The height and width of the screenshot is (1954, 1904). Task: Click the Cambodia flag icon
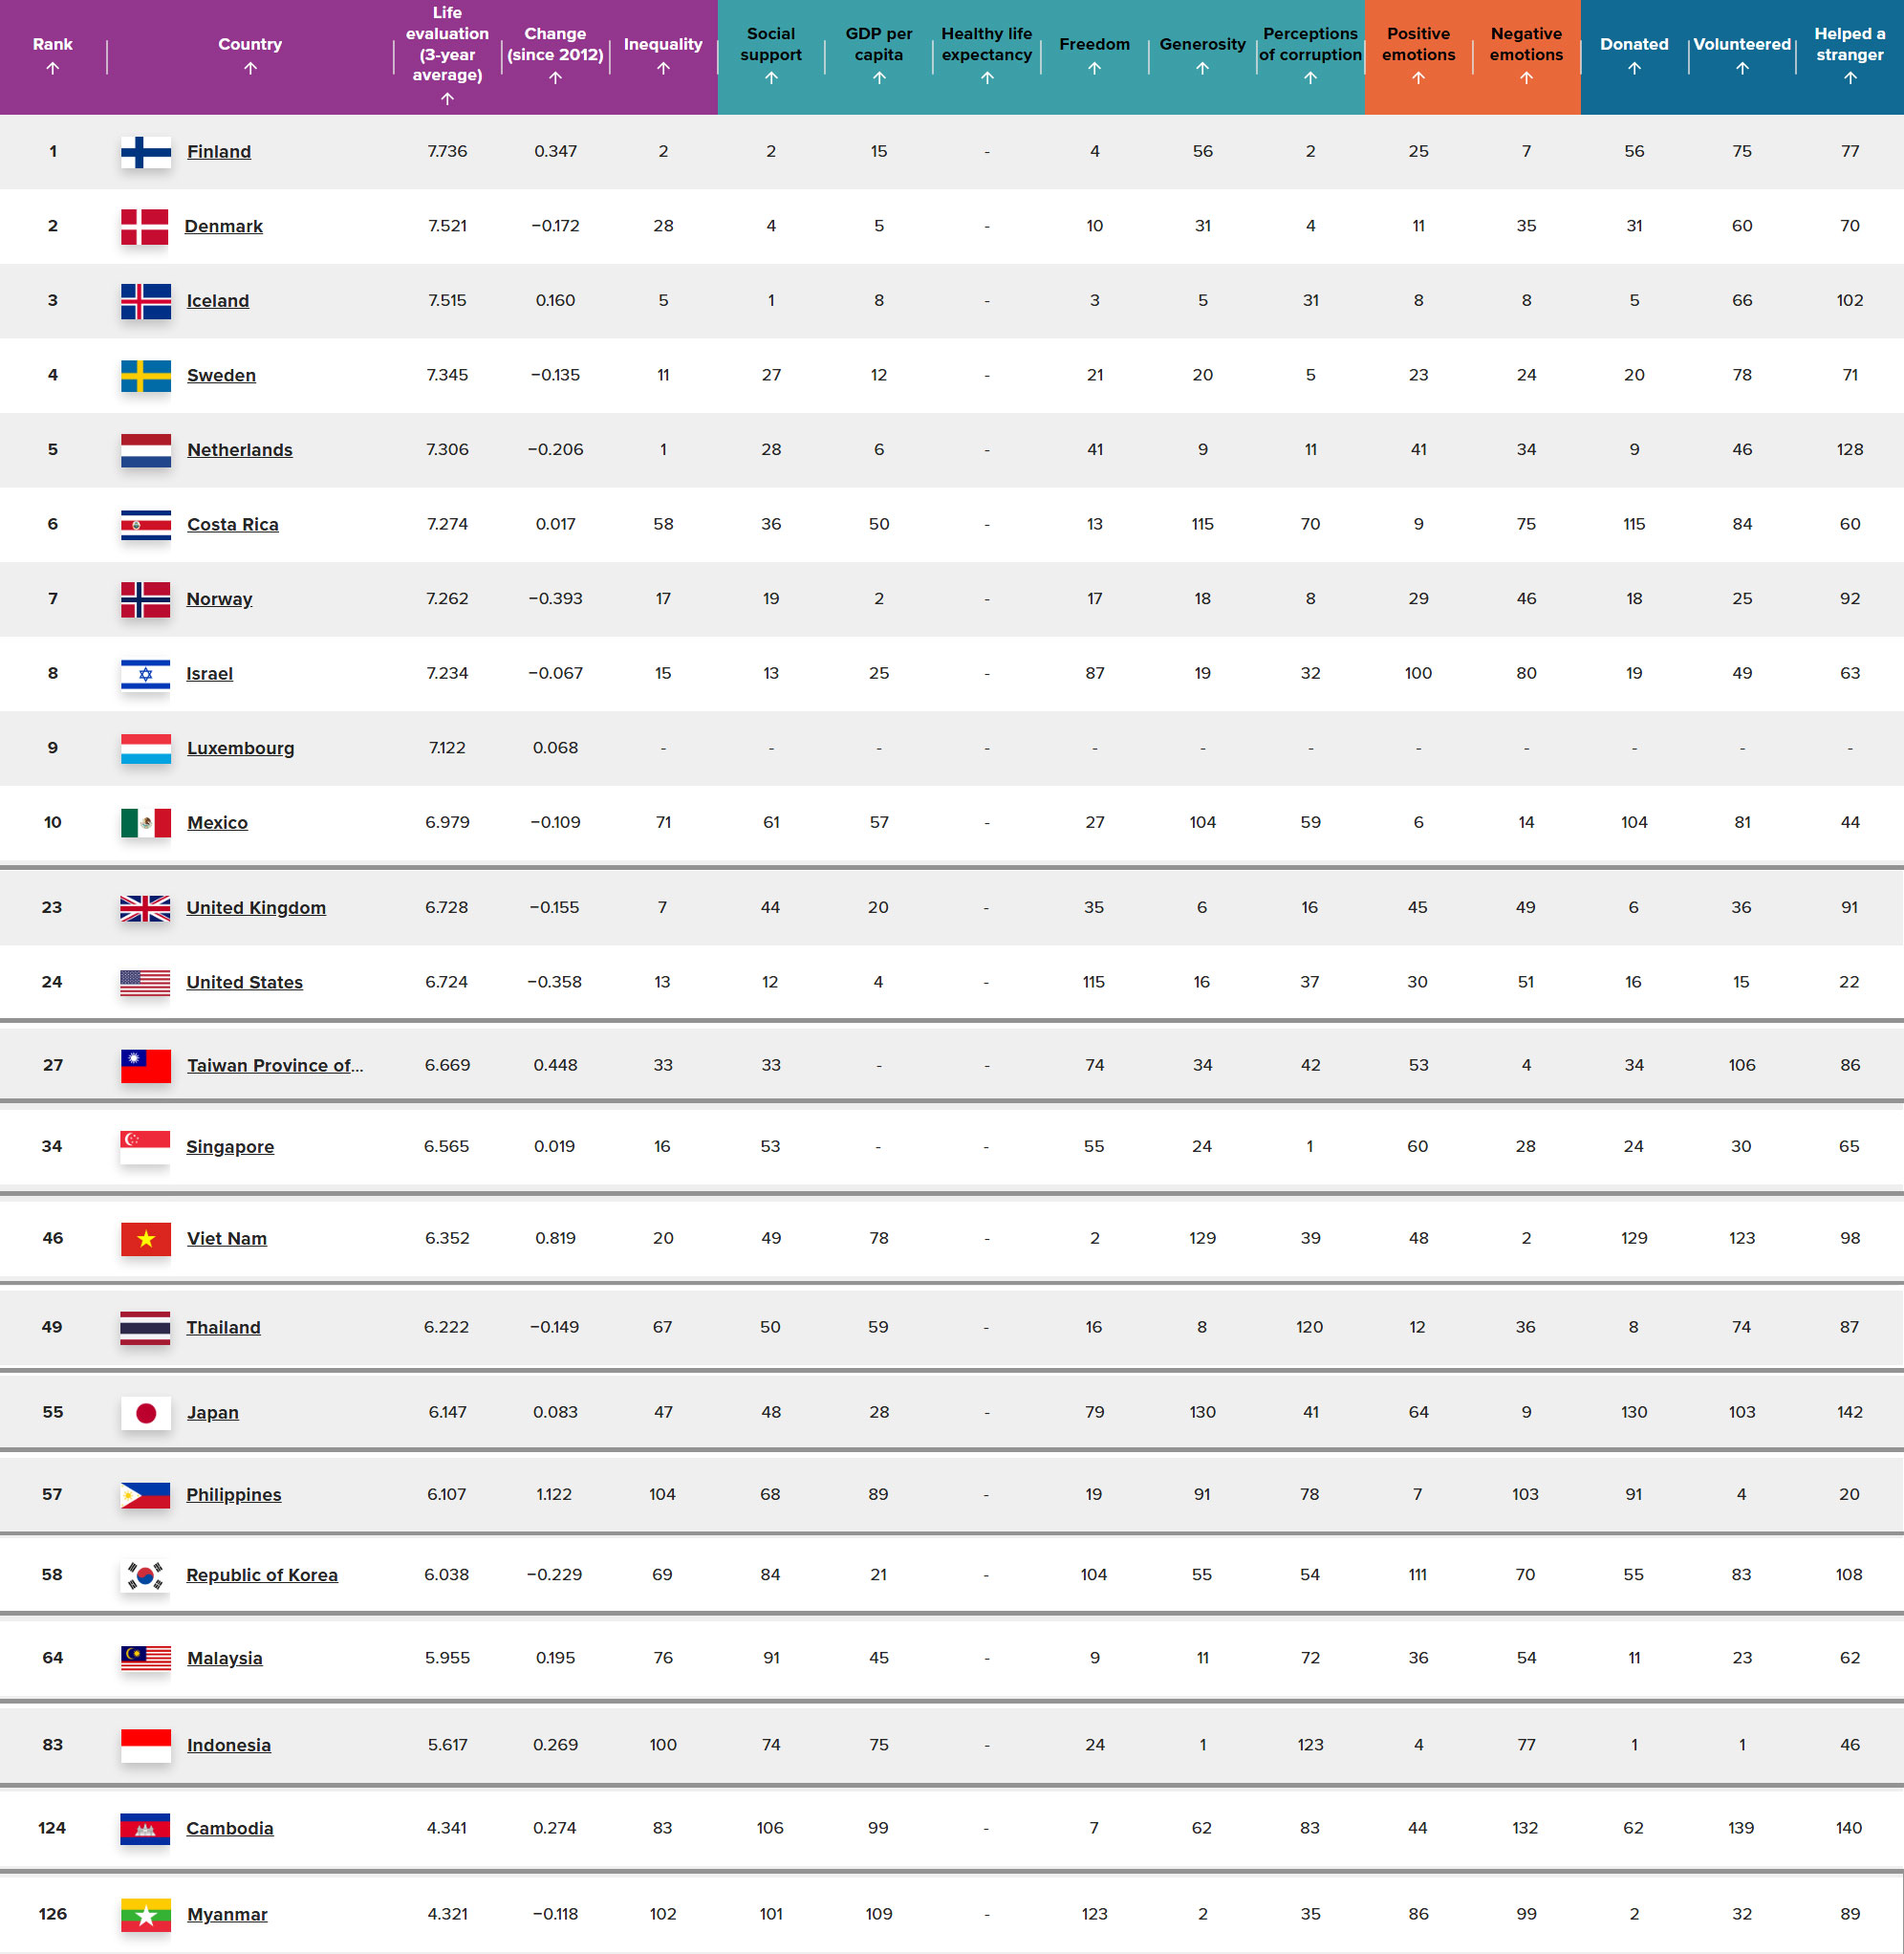(145, 1828)
